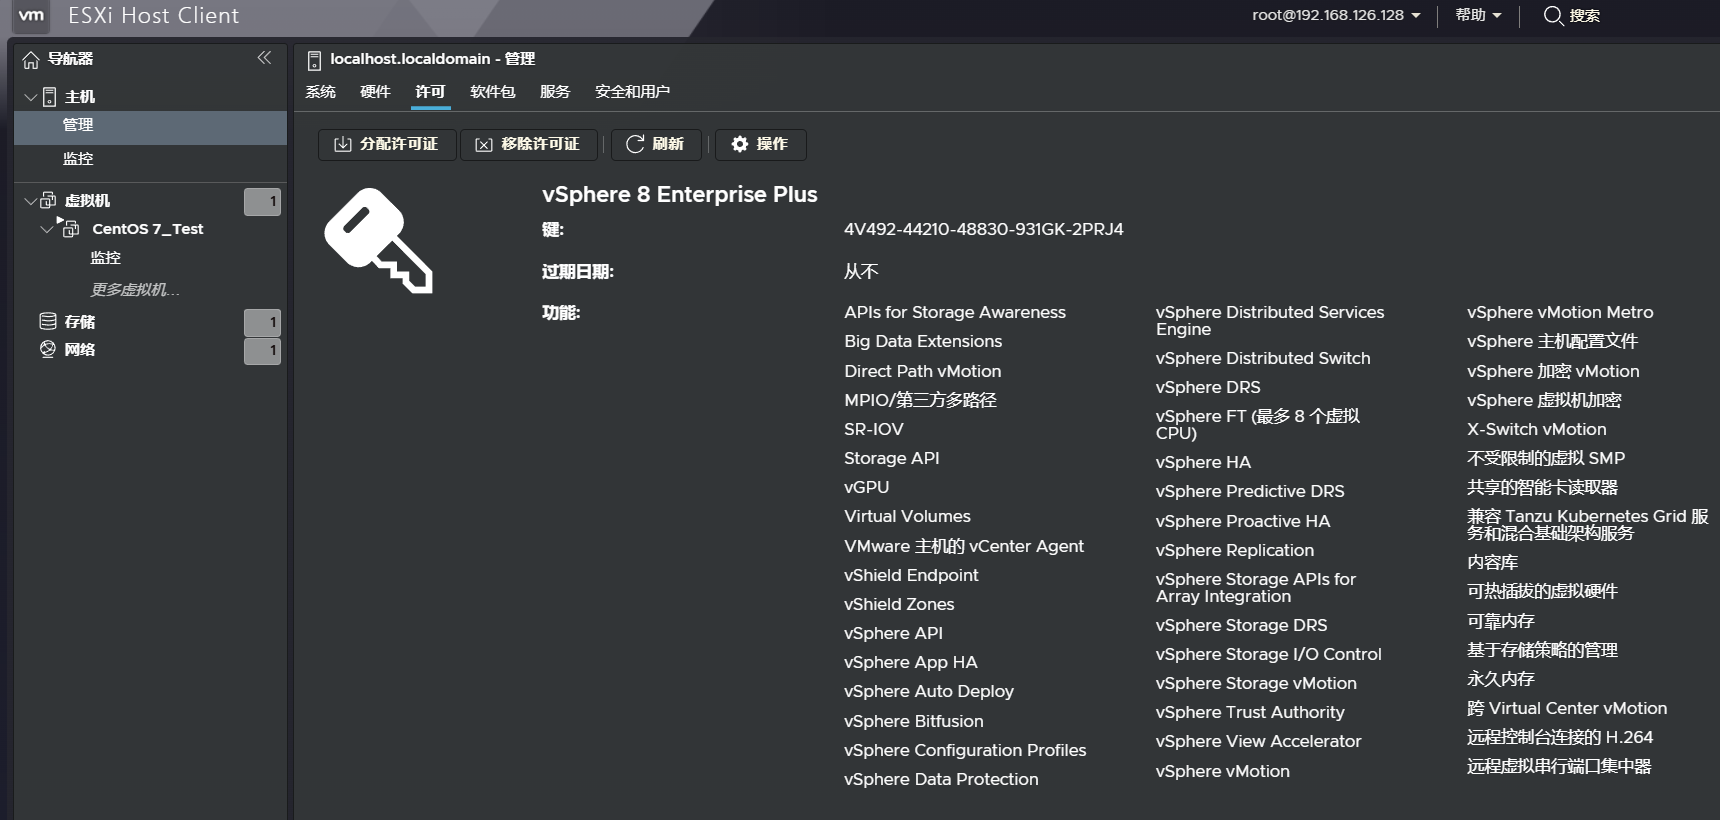This screenshot has height=820, width=1720.
Task: Click the gear icon for actions
Action: point(740,144)
